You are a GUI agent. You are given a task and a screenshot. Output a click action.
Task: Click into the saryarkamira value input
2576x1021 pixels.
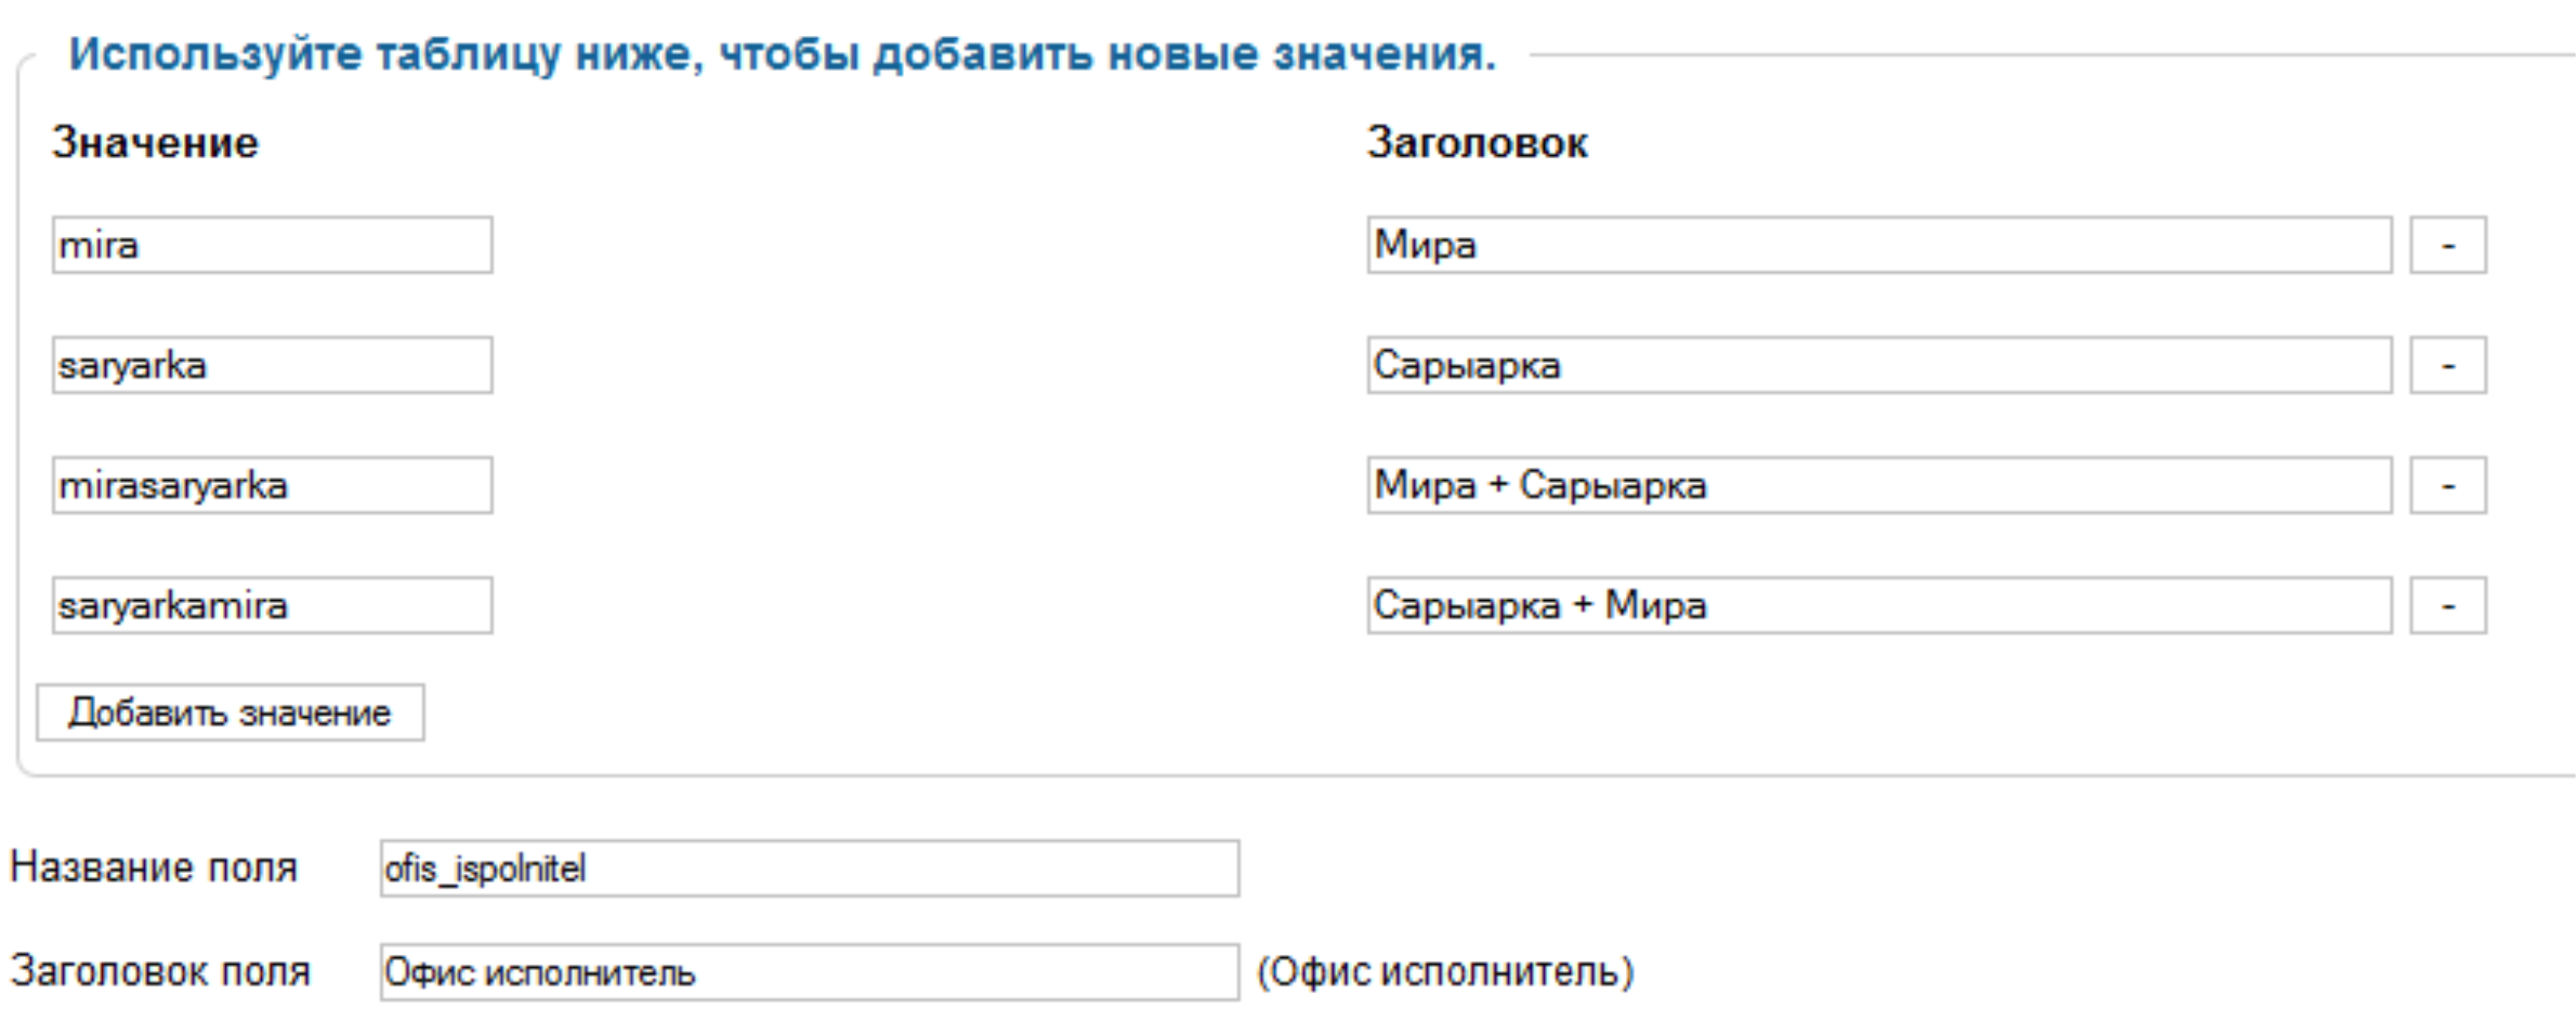272,605
